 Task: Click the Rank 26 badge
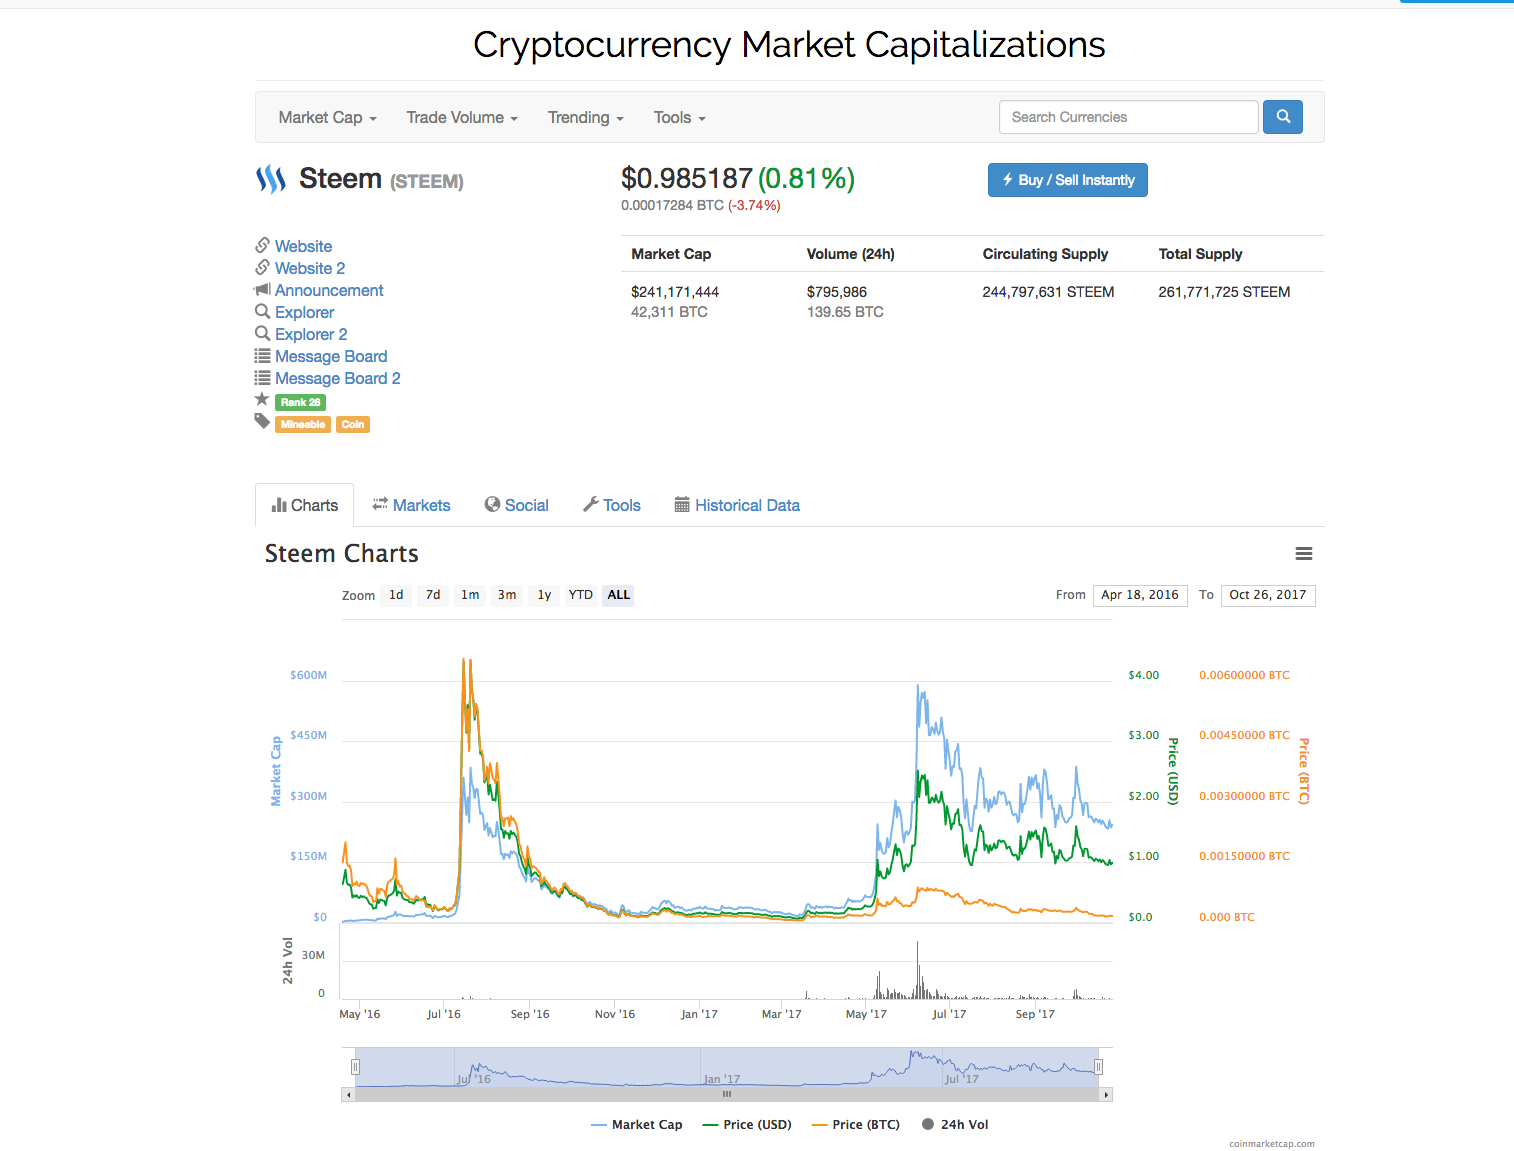(300, 402)
